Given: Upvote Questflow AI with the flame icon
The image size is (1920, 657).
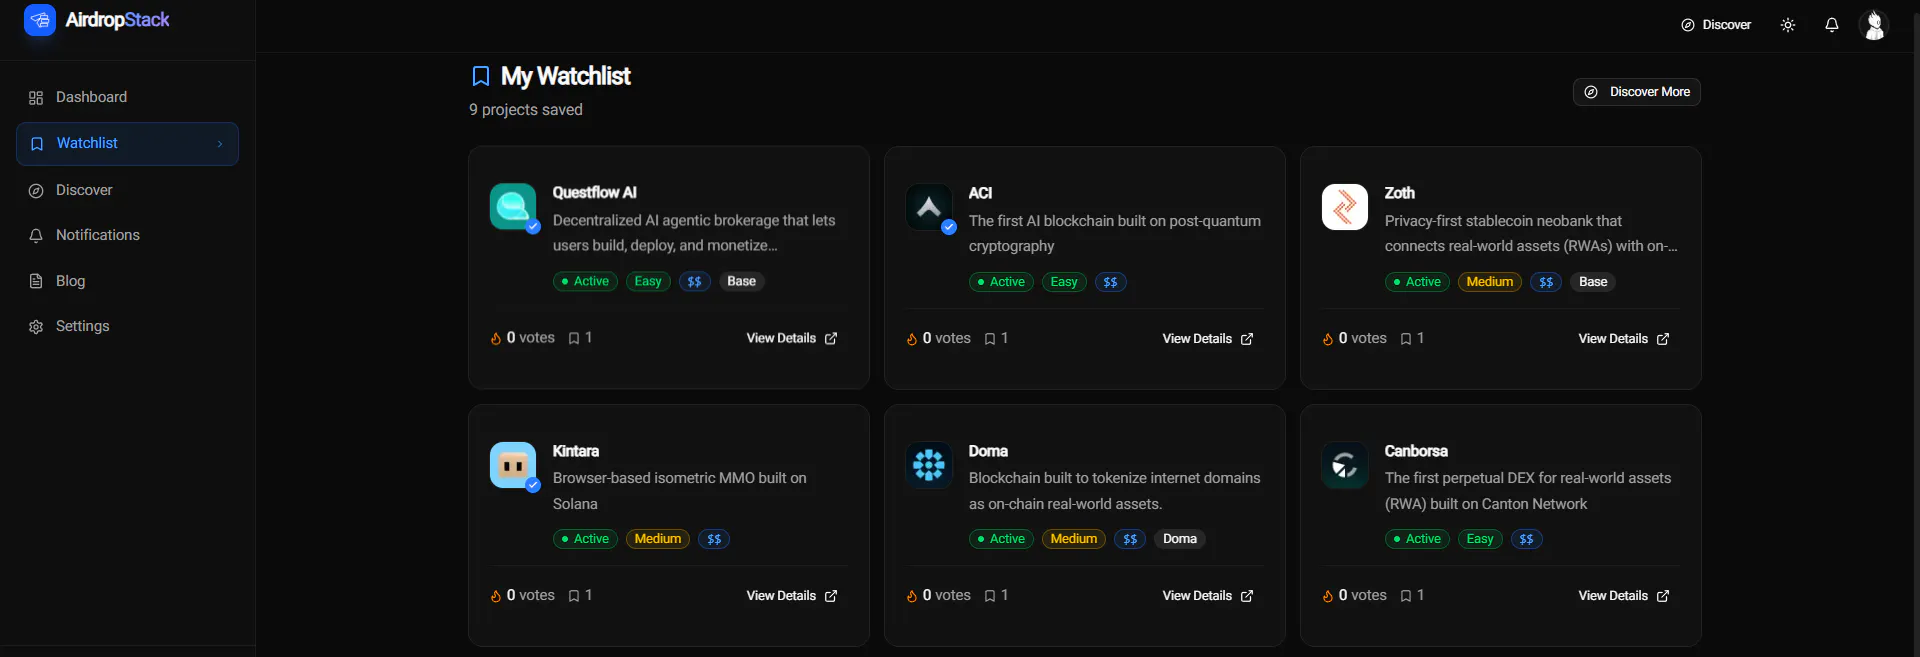Looking at the screenshot, I should click(x=496, y=339).
